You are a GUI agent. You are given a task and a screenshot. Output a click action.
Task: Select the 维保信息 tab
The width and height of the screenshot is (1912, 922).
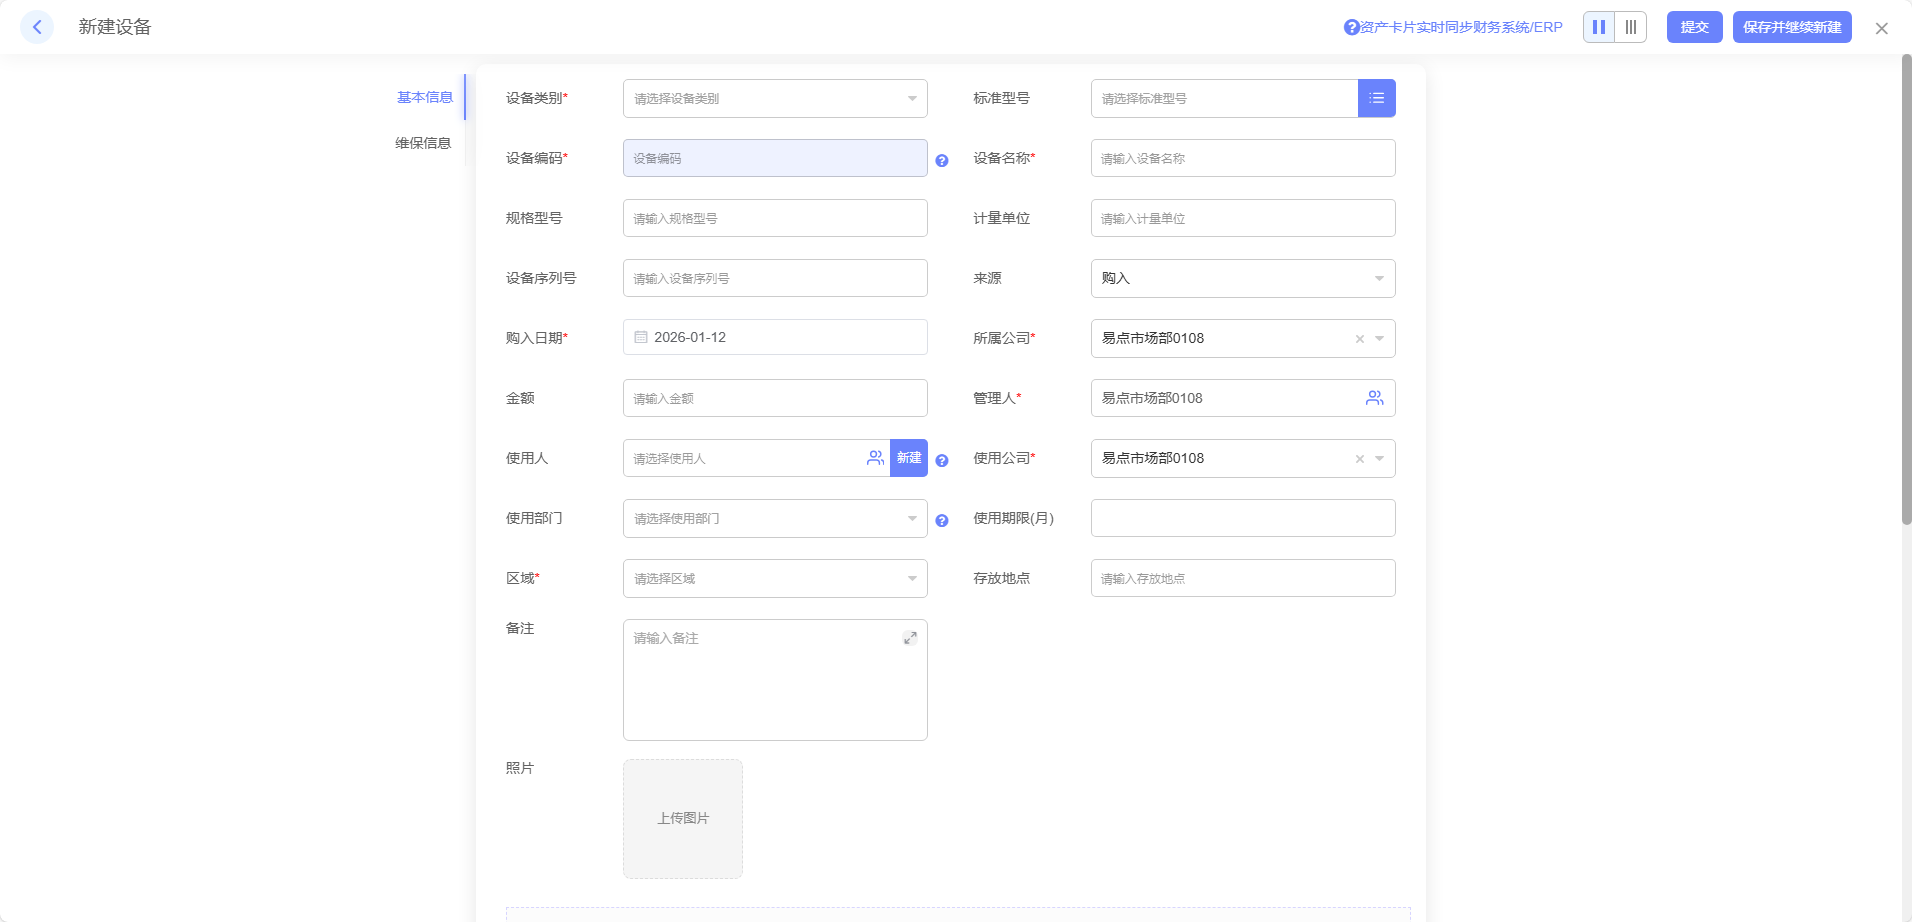point(423,143)
